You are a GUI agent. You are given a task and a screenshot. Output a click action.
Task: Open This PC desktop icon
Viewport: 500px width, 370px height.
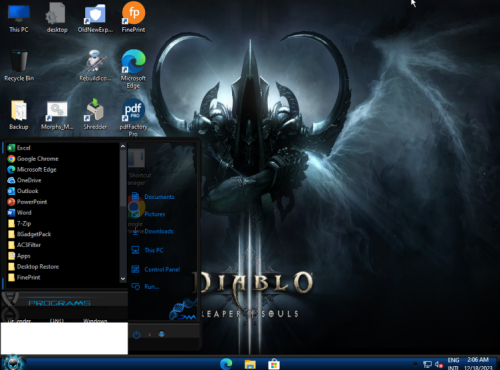tap(19, 18)
